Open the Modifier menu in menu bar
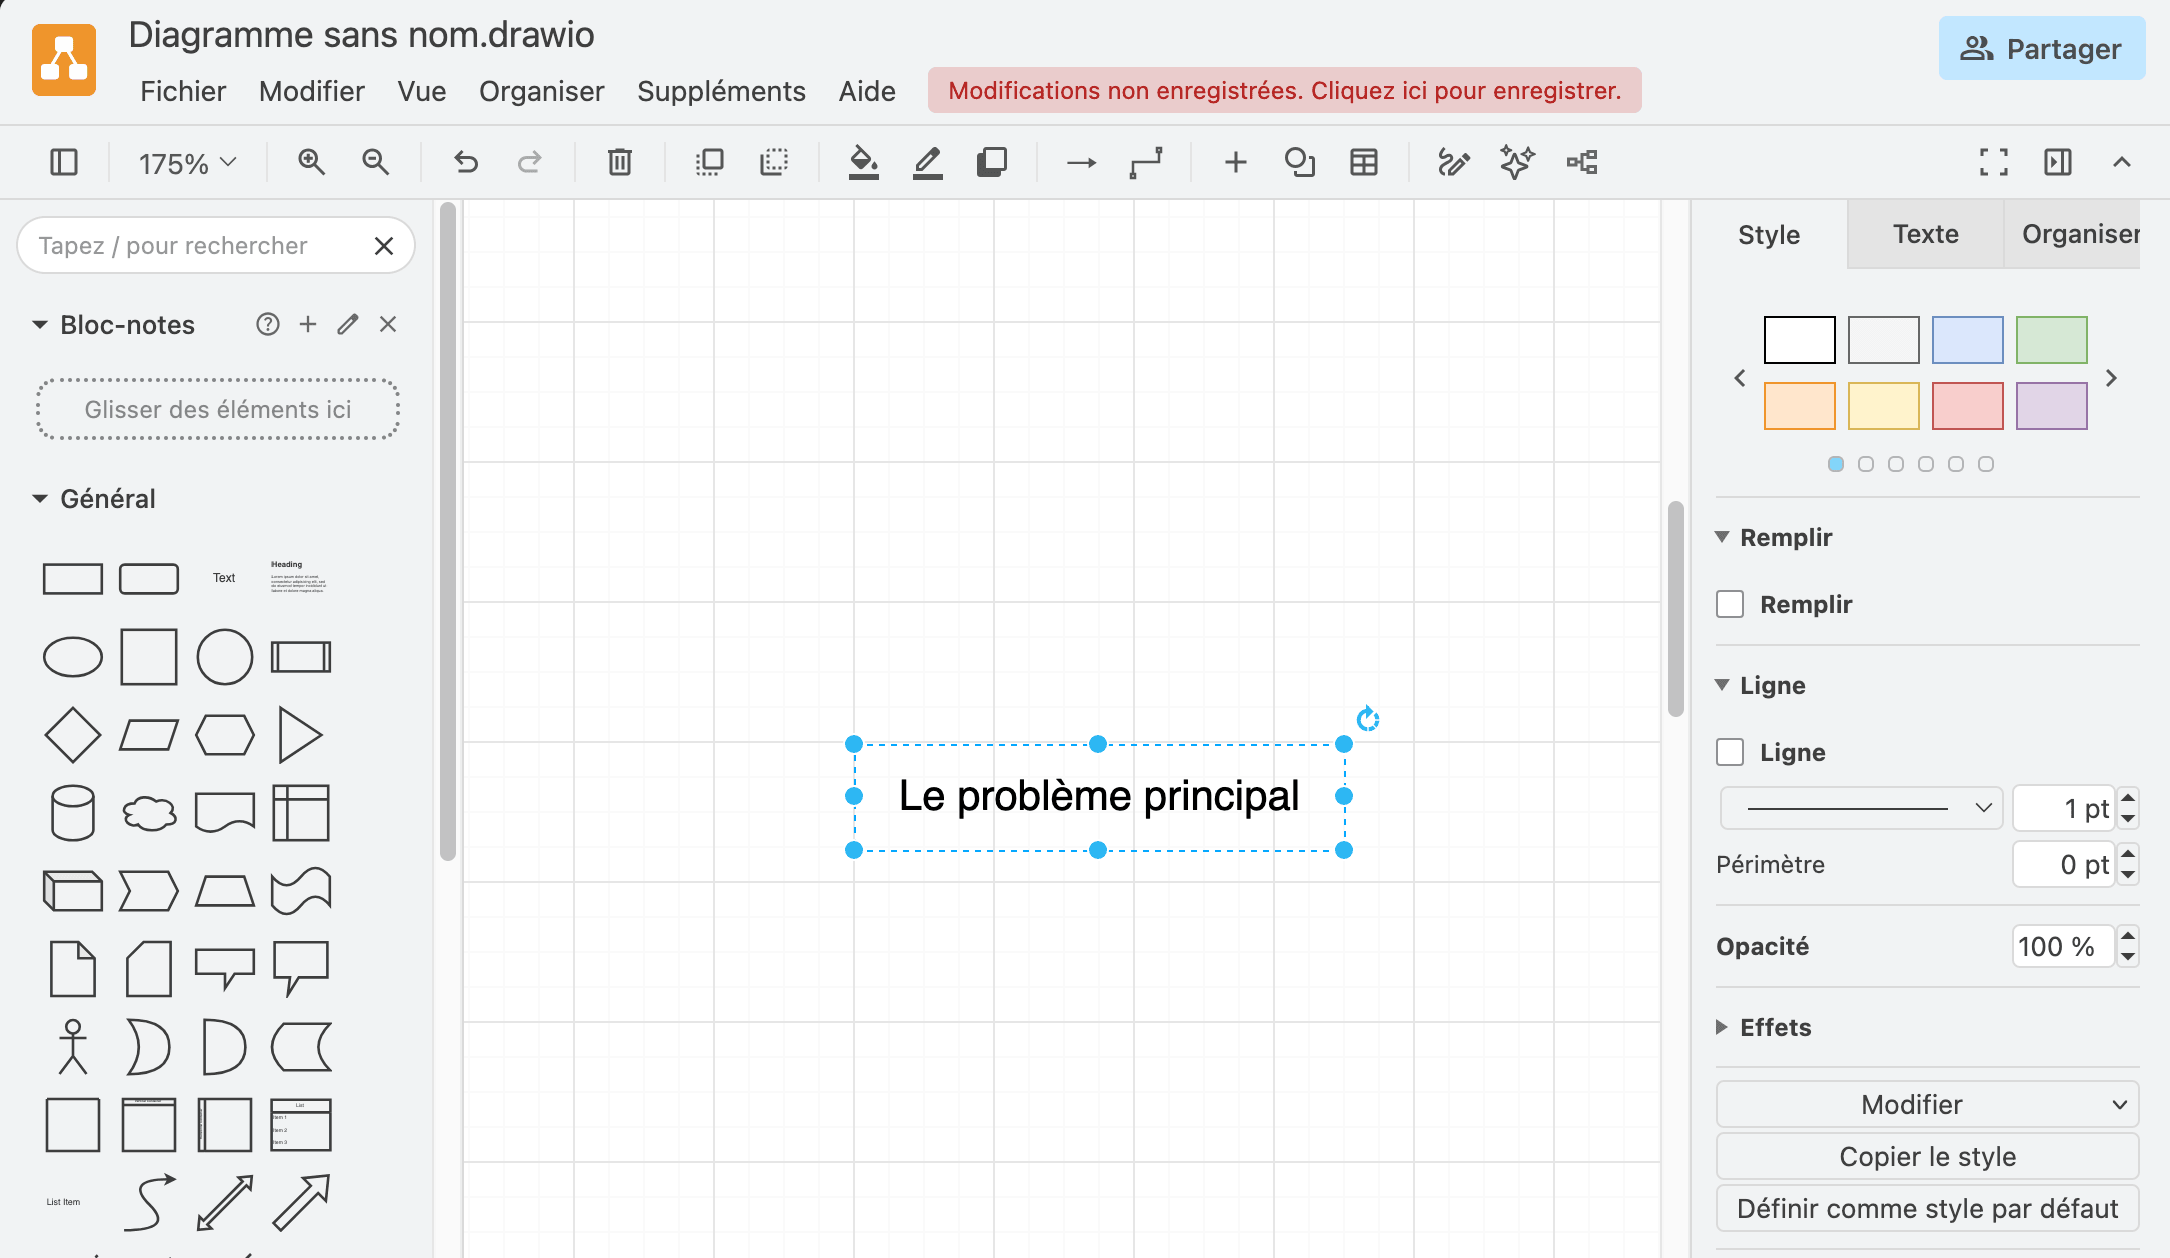Screen dimensions: 2170x1258 click(x=312, y=91)
